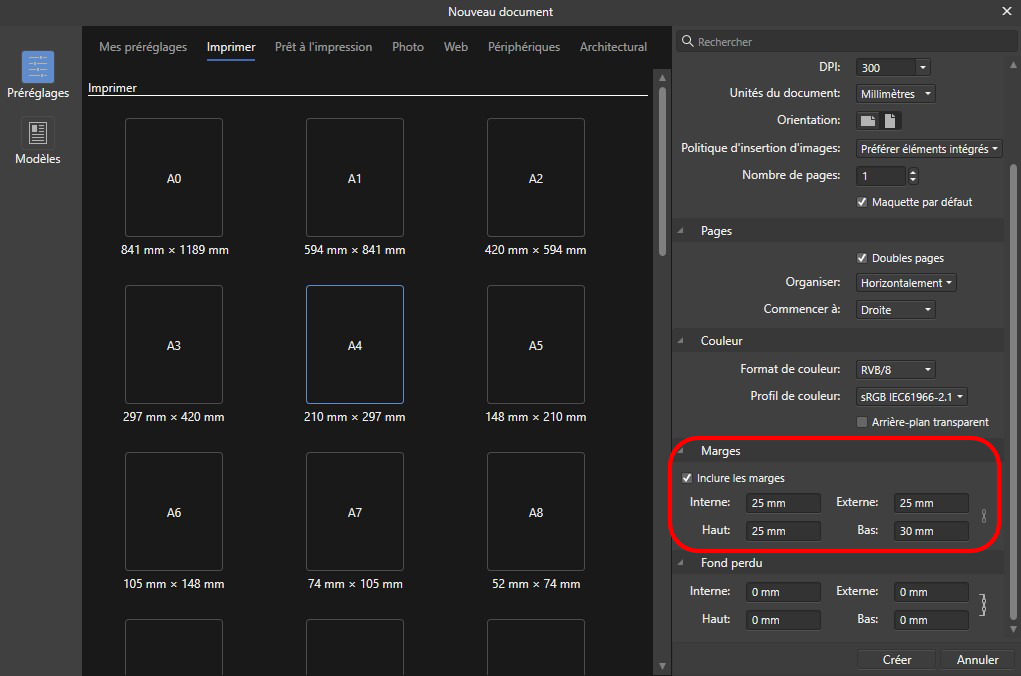Open Unités du document dropdown
1021x676 pixels.
pos(895,94)
